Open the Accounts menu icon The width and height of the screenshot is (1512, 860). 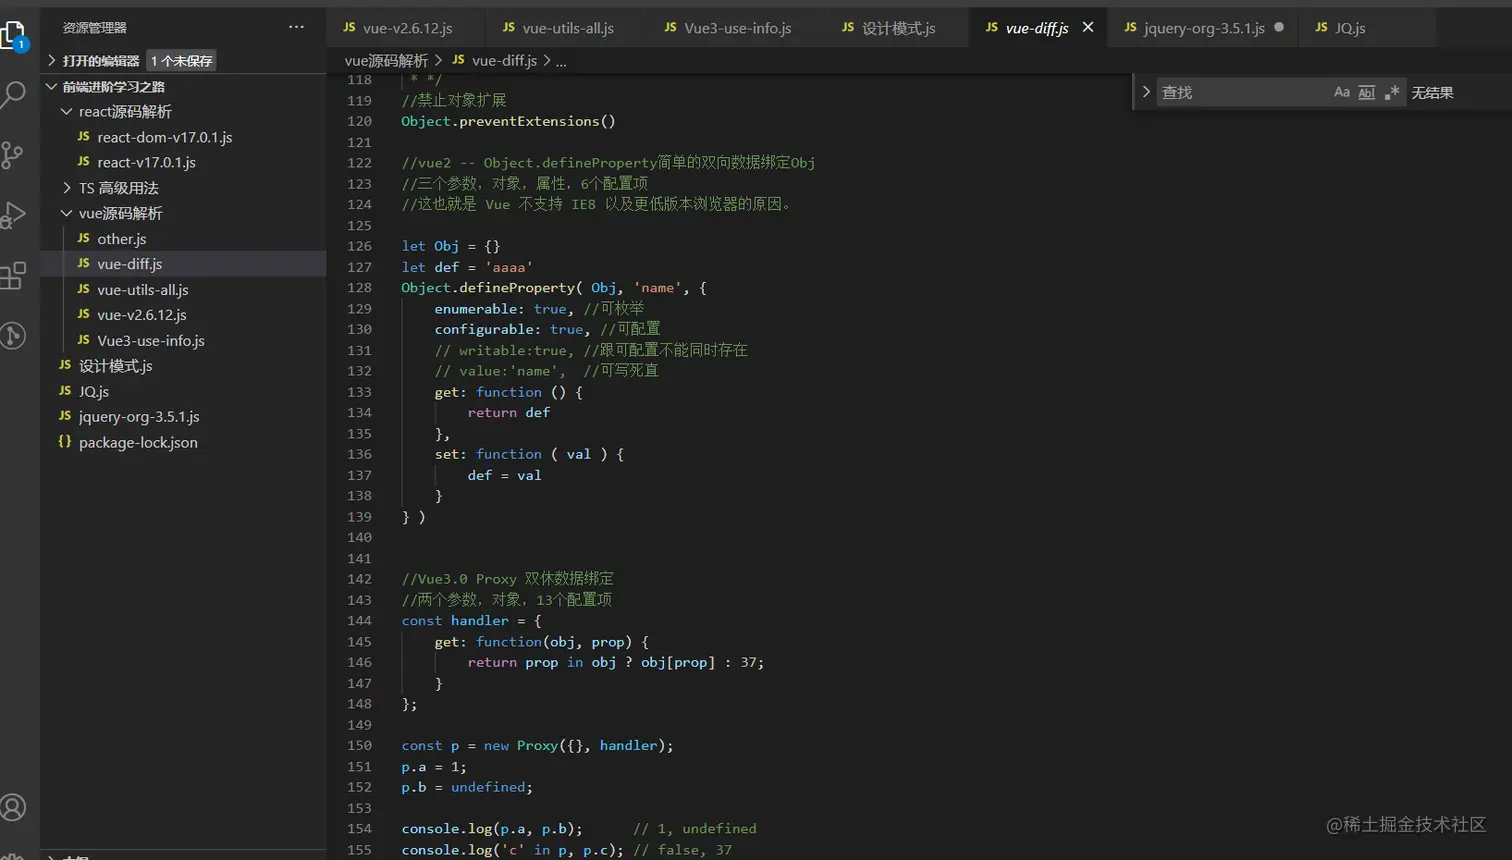[x=13, y=807]
